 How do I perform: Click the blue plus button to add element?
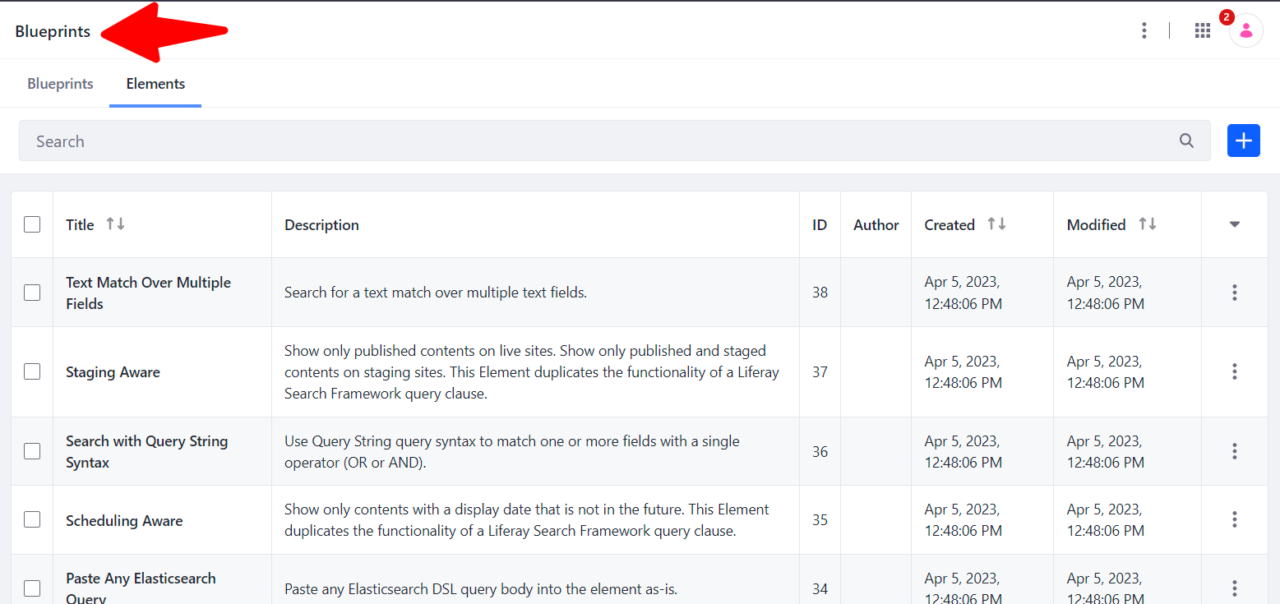(1243, 140)
